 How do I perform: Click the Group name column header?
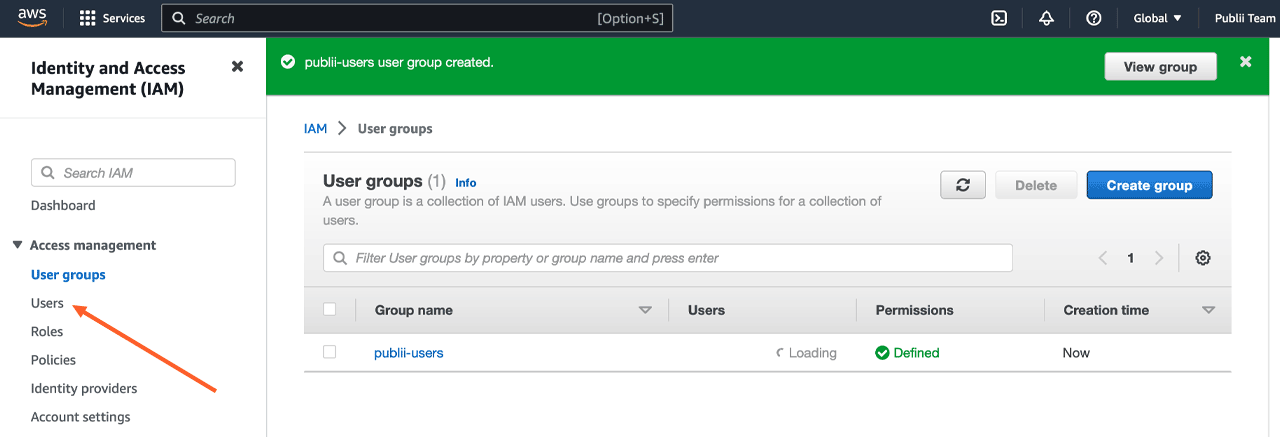[414, 310]
